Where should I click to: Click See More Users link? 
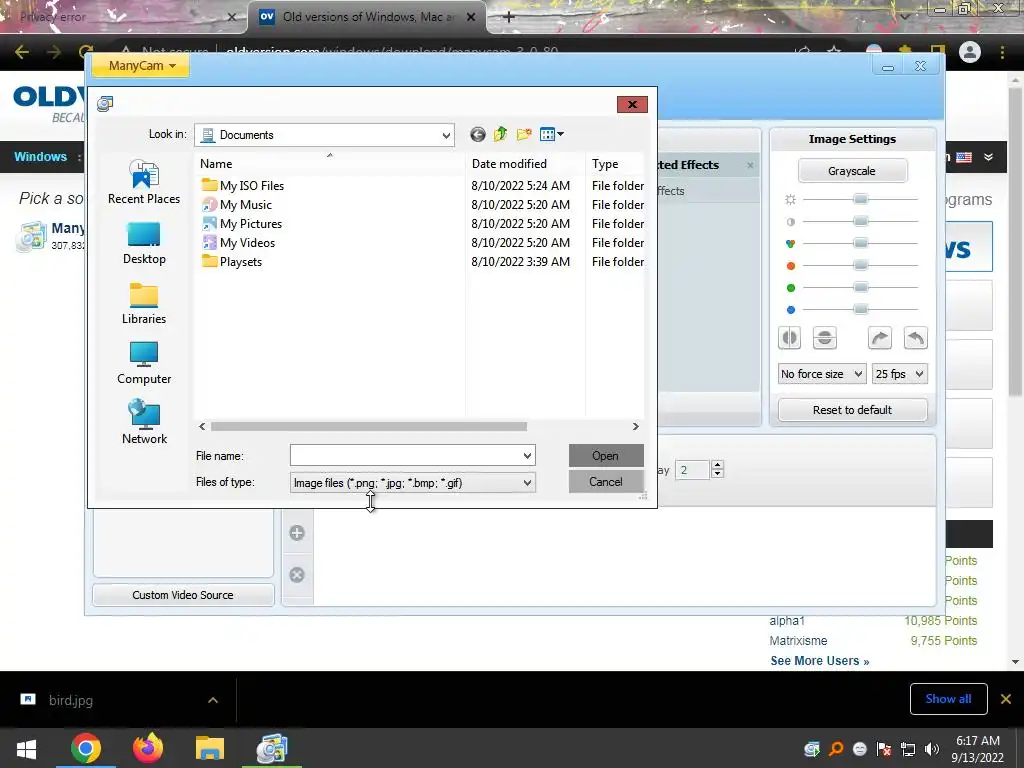tap(820, 661)
